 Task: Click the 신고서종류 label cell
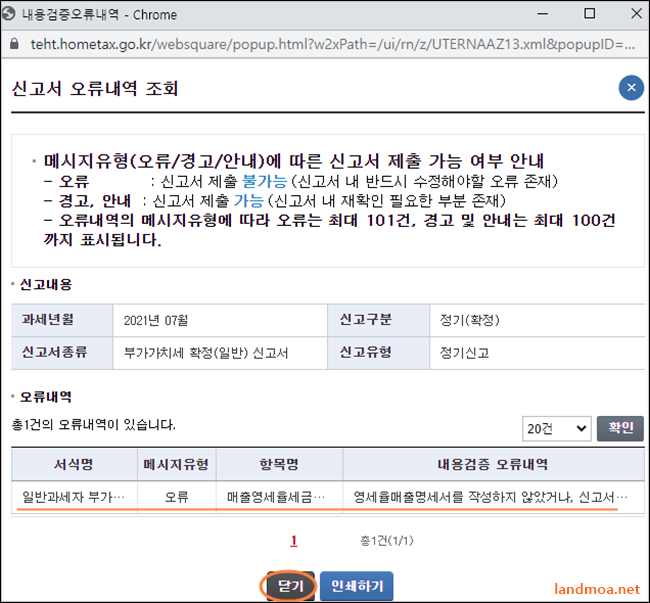pyautogui.click(x=62, y=353)
